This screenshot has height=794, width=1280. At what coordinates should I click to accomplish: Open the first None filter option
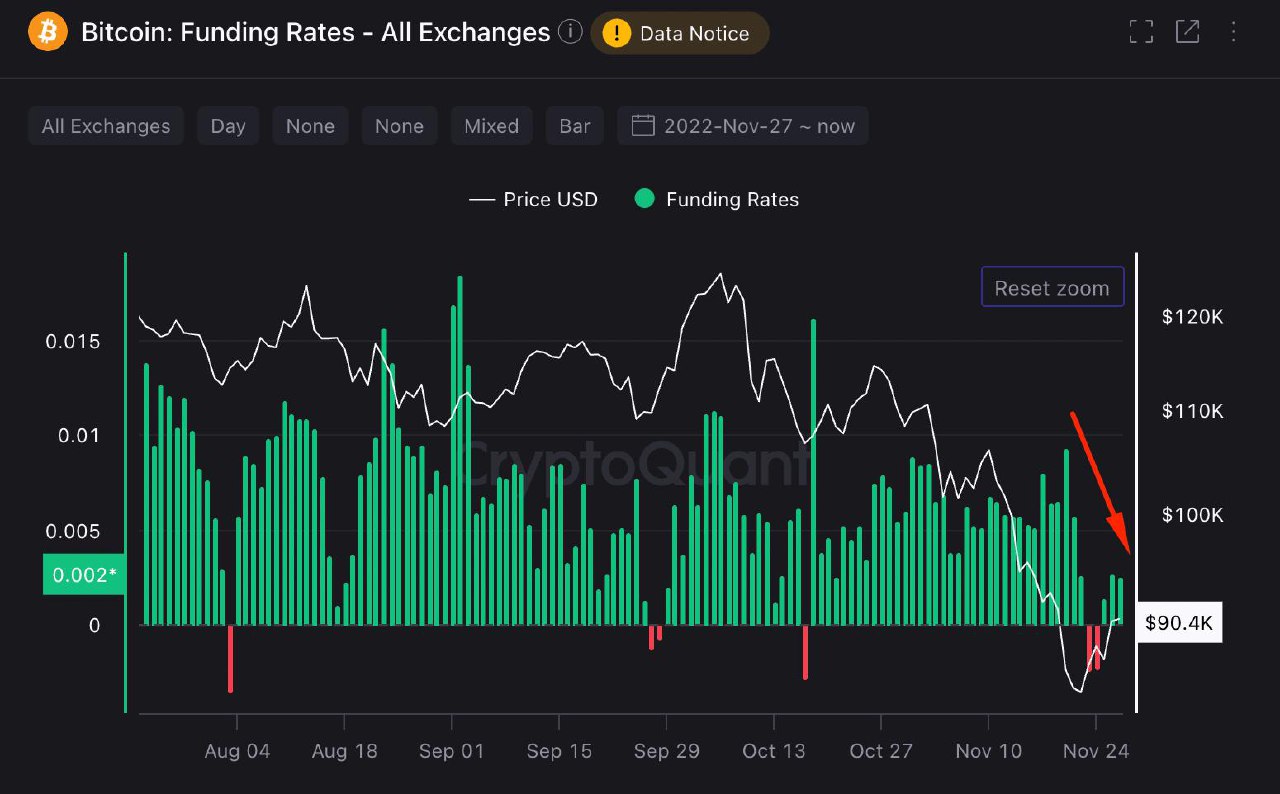pos(310,126)
